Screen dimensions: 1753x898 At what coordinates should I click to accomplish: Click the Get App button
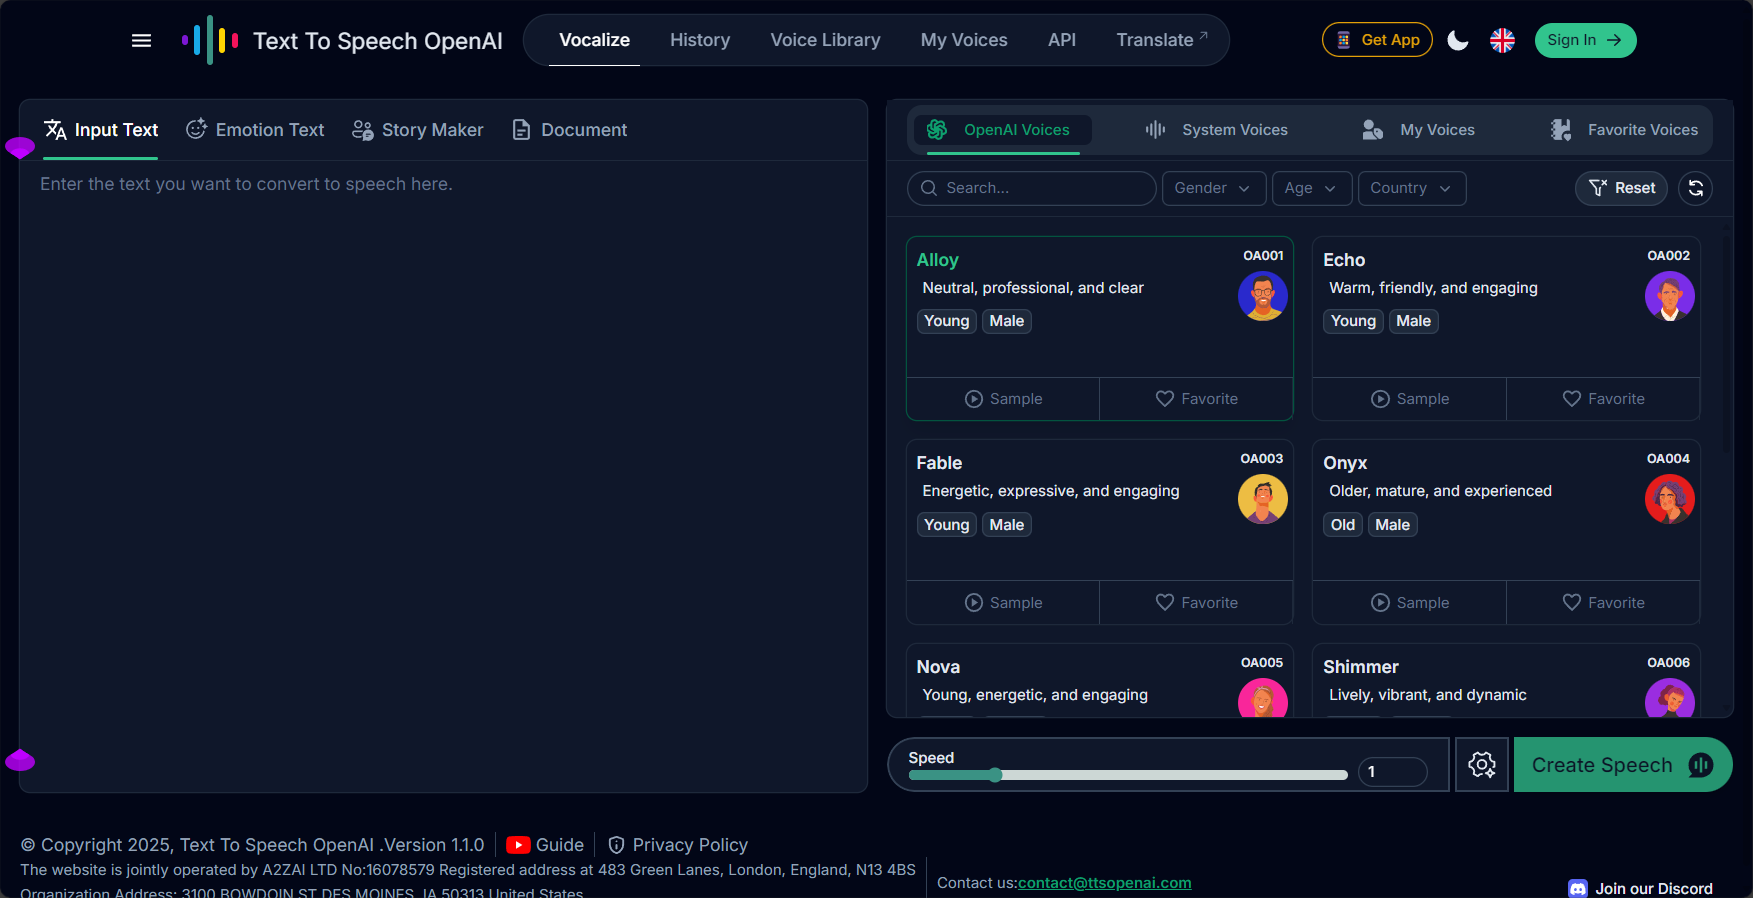click(x=1377, y=40)
